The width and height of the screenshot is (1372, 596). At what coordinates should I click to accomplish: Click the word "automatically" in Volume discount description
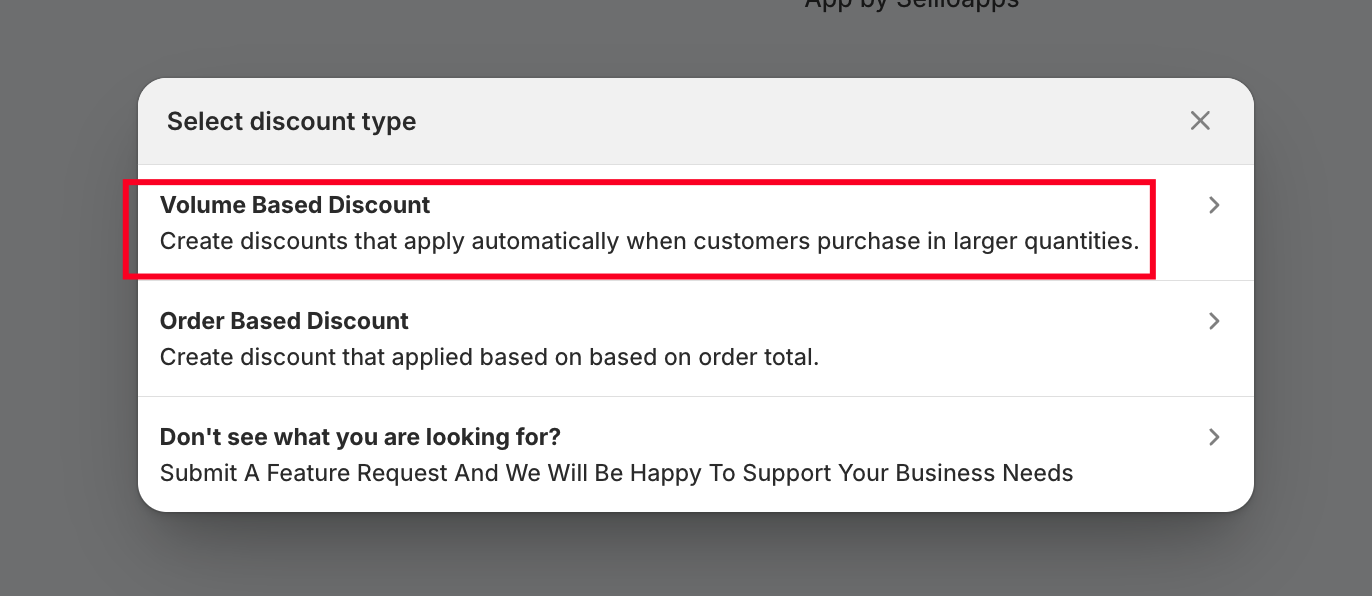[x=545, y=241]
